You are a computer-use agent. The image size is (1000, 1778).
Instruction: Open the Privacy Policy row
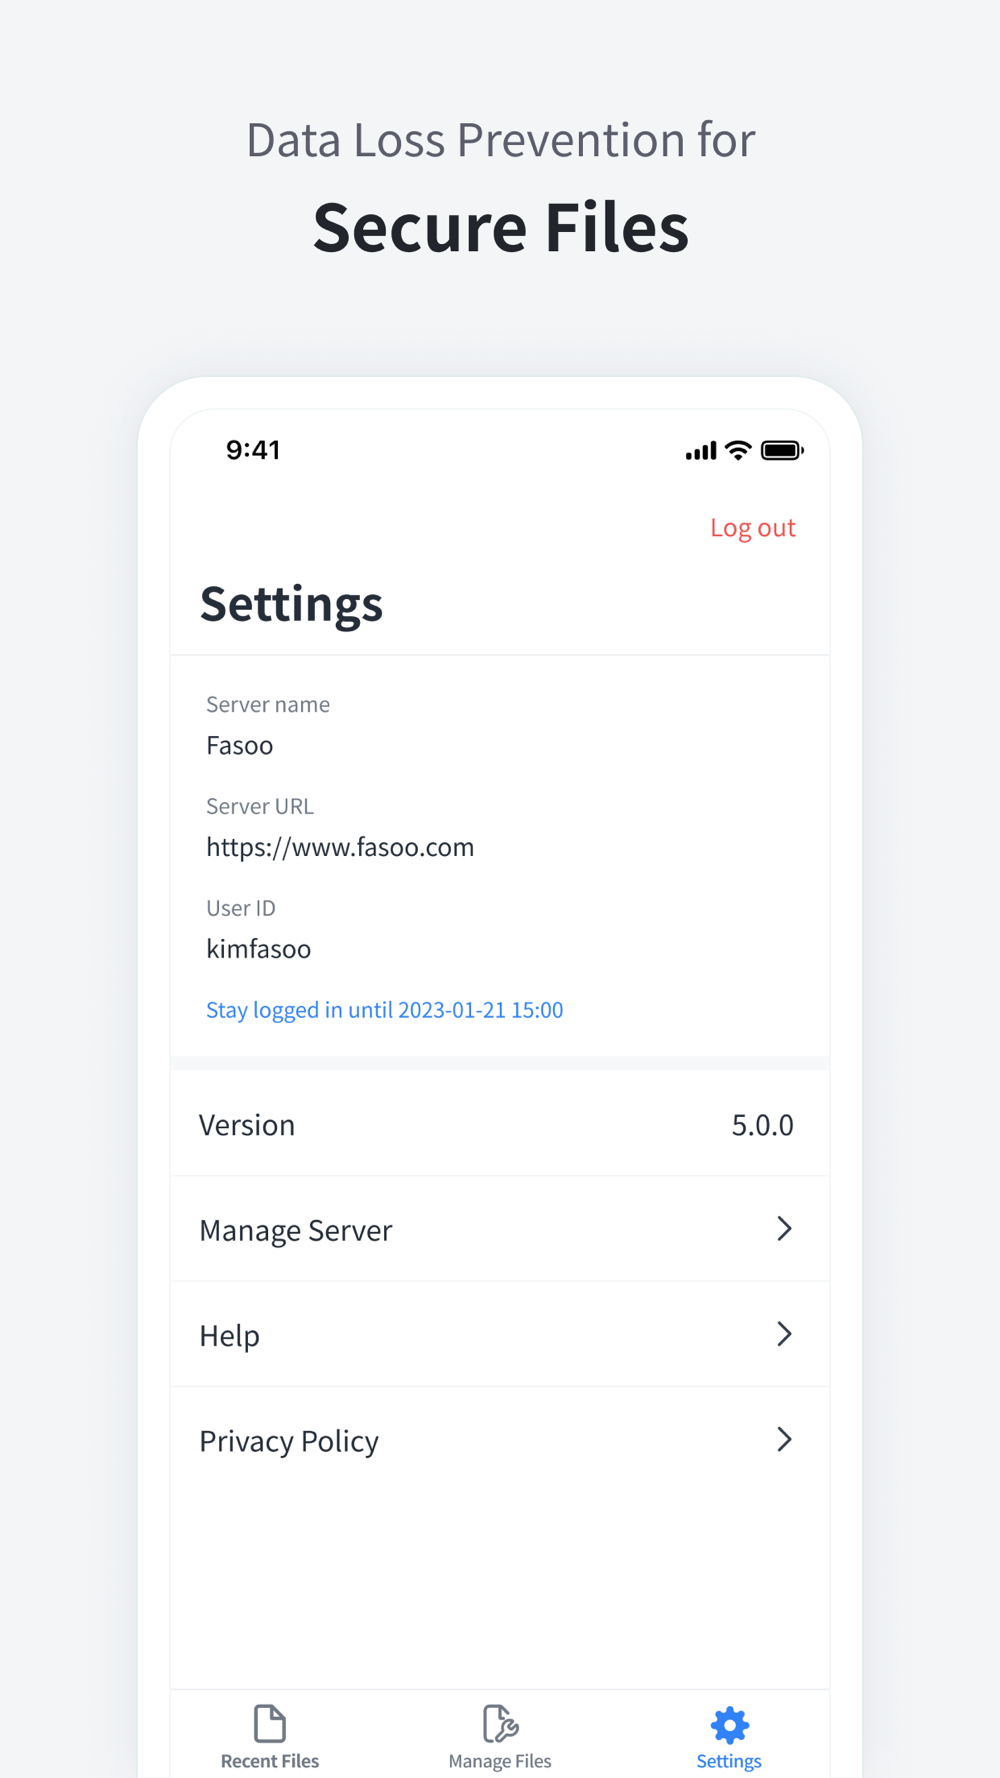(500, 1440)
